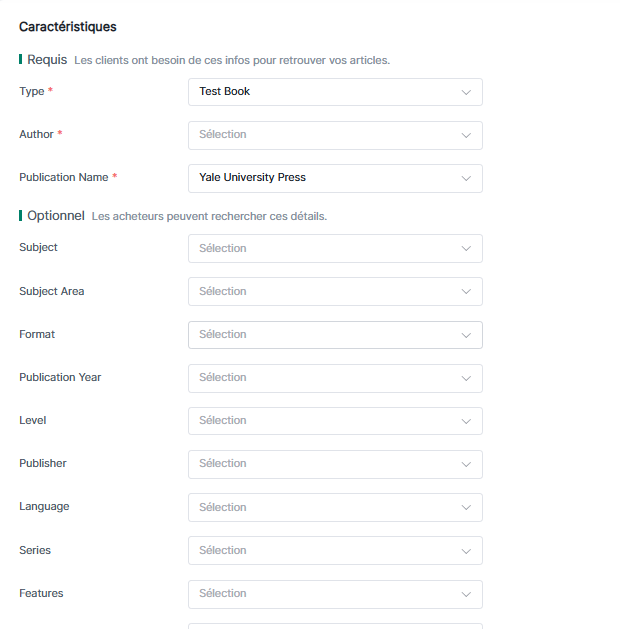Viewport: 620px width, 629px height.
Task: Click the chevron arrow in the Author field
Action: click(x=466, y=135)
